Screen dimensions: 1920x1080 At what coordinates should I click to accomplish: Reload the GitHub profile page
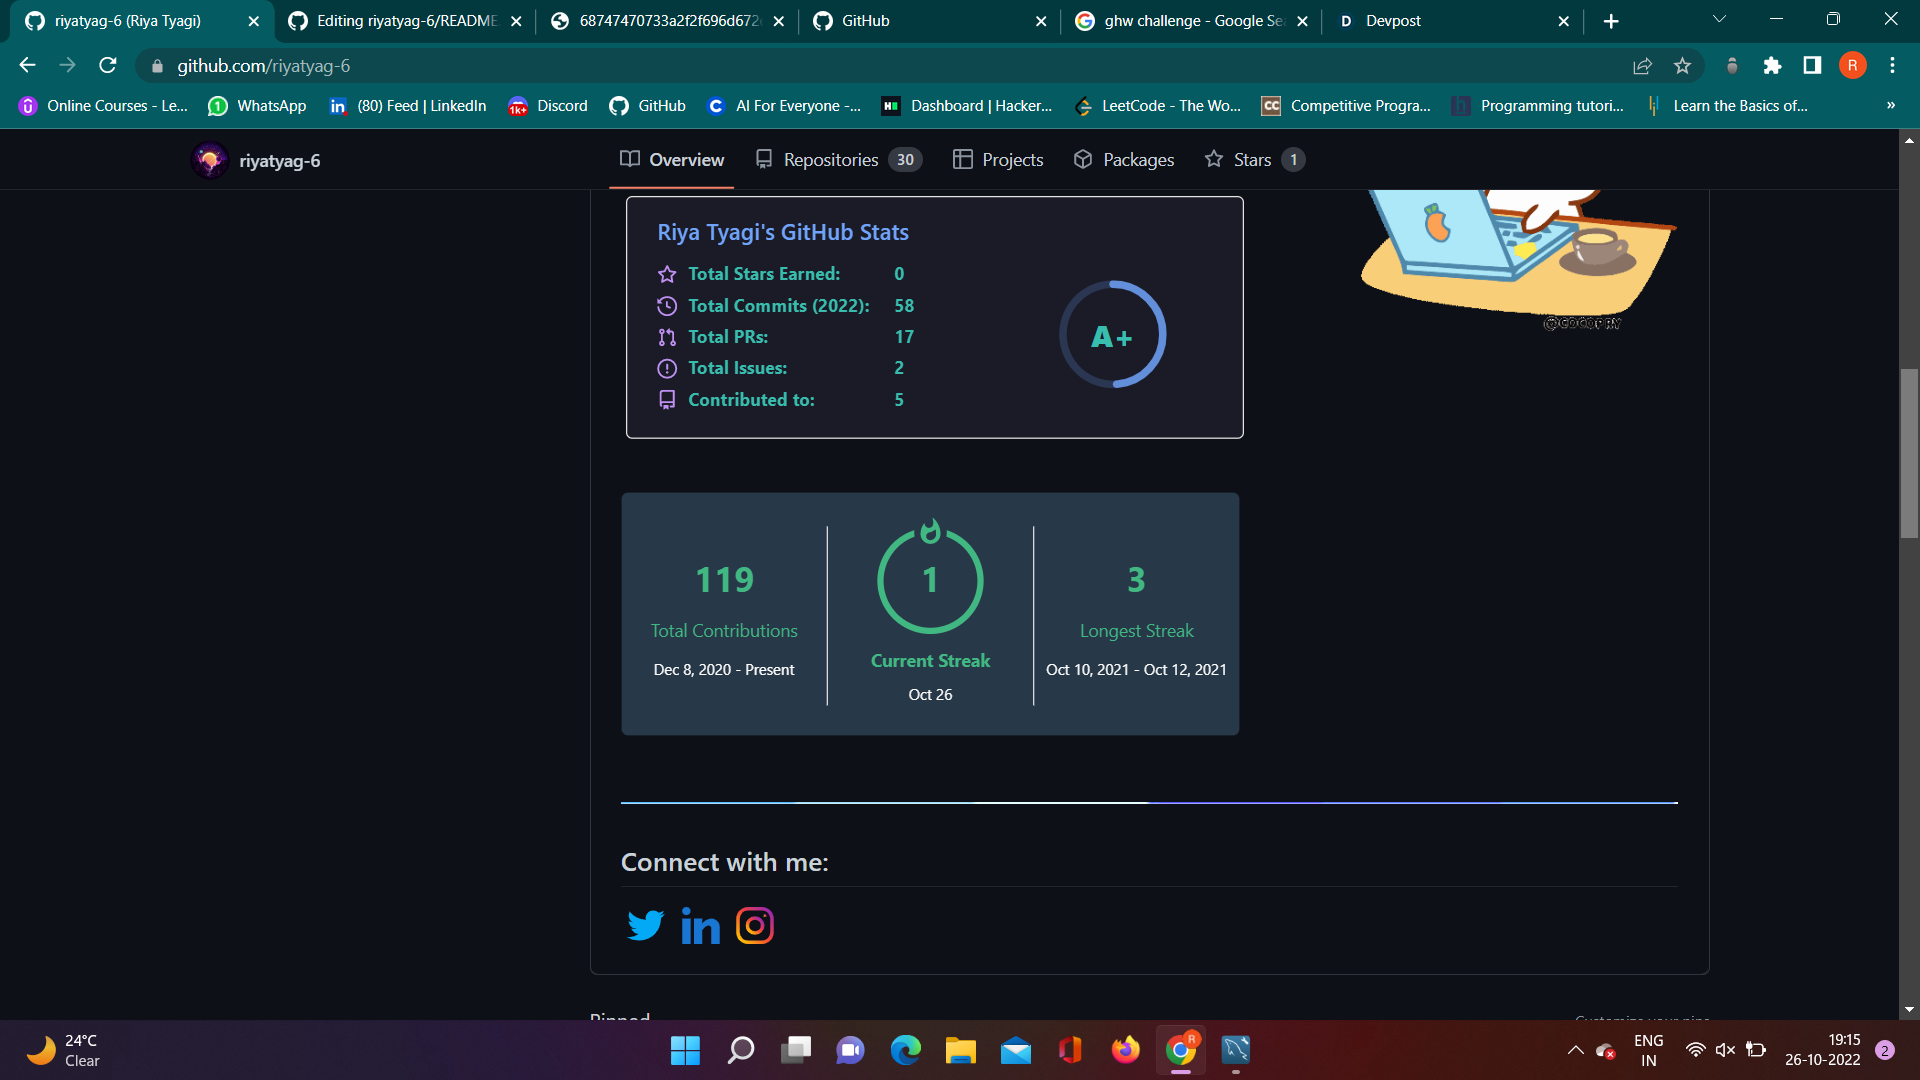coord(108,66)
